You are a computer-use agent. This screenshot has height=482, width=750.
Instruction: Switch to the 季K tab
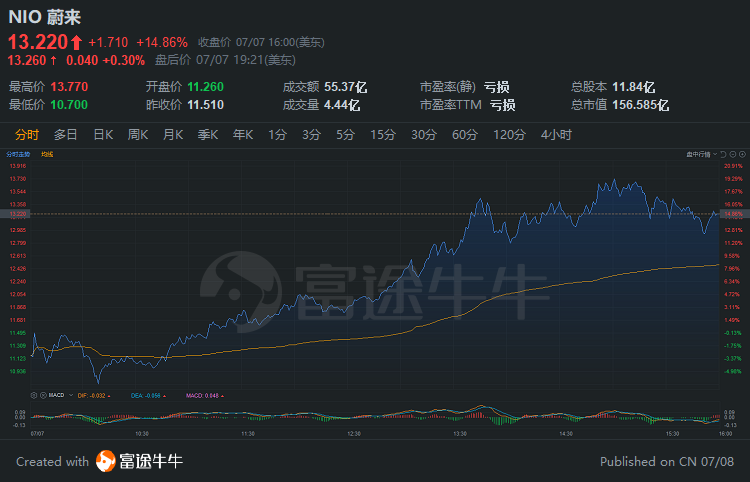[x=208, y=135]
